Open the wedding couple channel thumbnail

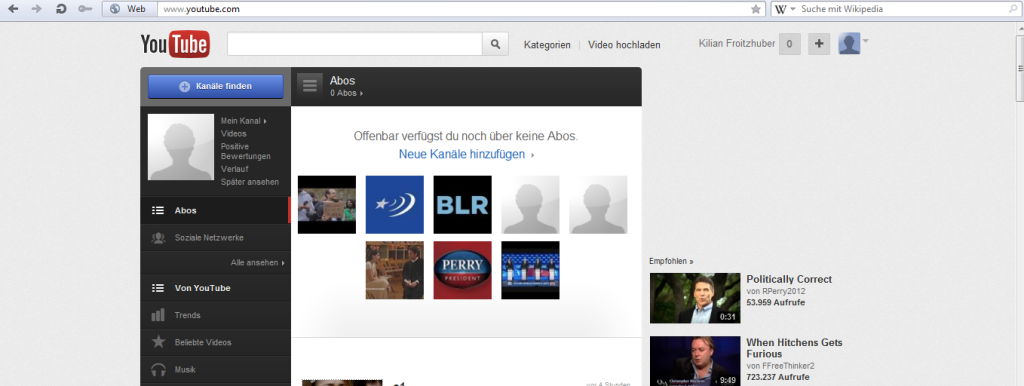coord(394,270)
